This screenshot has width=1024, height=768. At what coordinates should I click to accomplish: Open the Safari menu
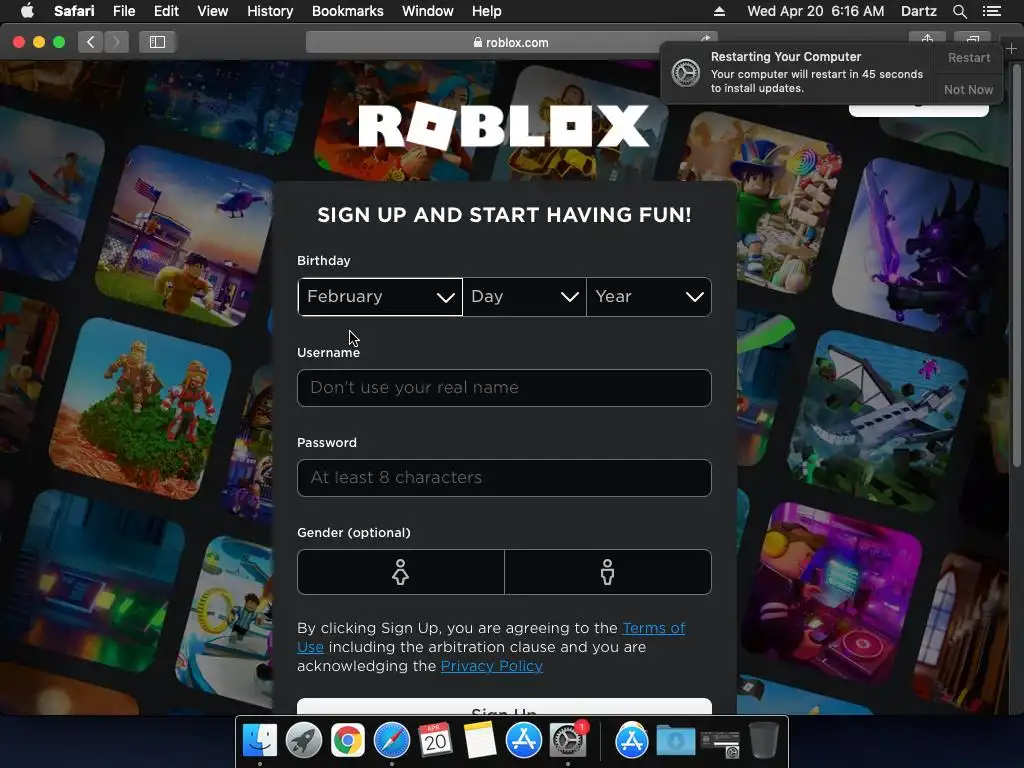(74, 11)
